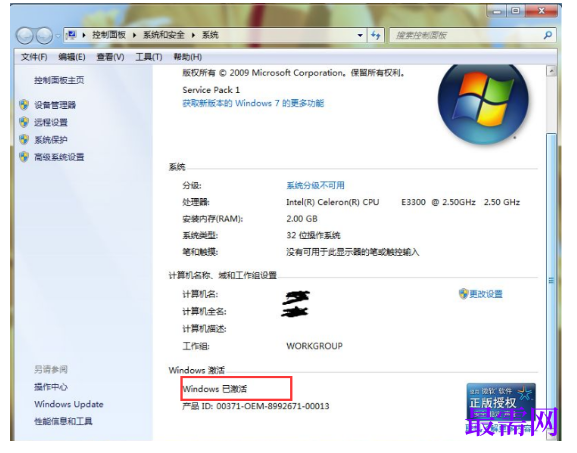Screen dimensions: 577x453
Task: Click the back navigation arrow button
Action: [25, 36]
